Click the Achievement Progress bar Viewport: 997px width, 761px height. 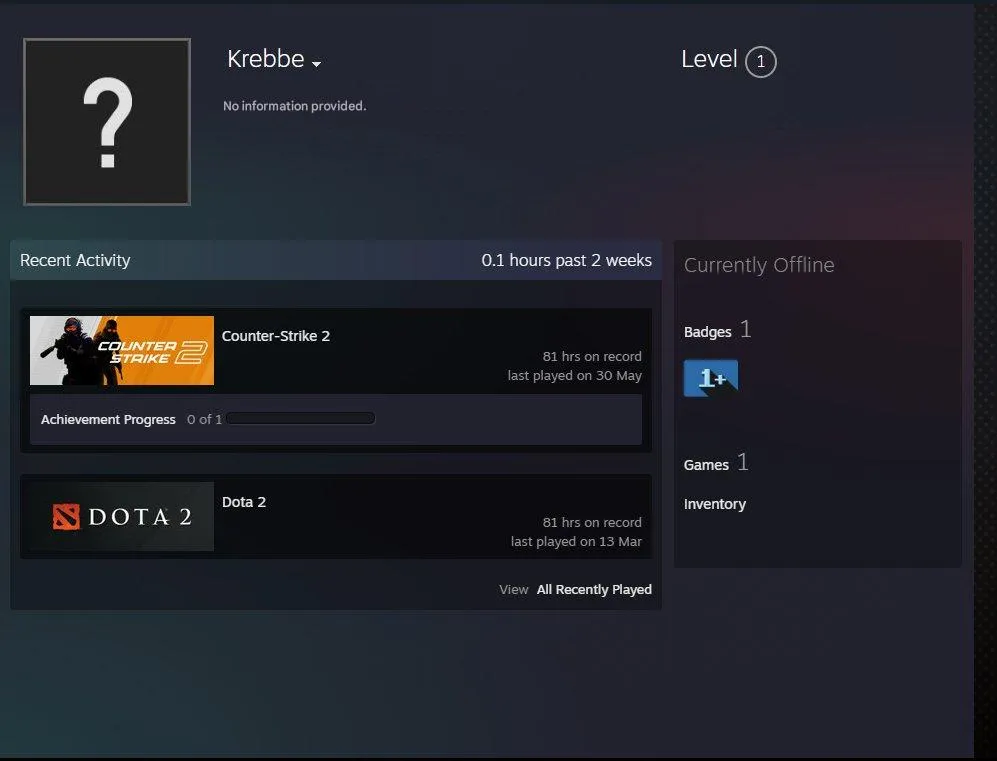point(300,418)
